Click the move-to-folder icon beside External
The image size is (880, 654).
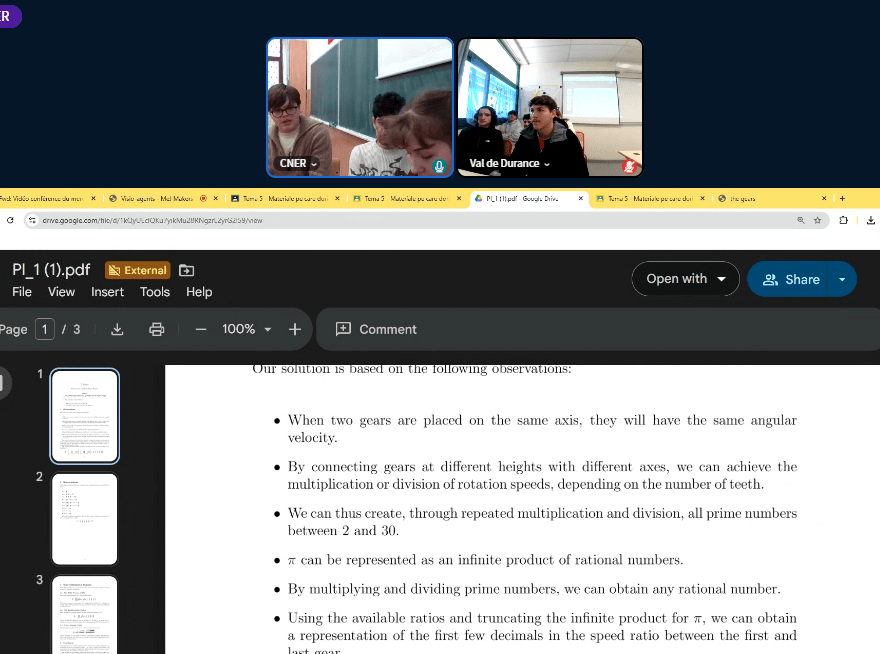coord(186,270)
